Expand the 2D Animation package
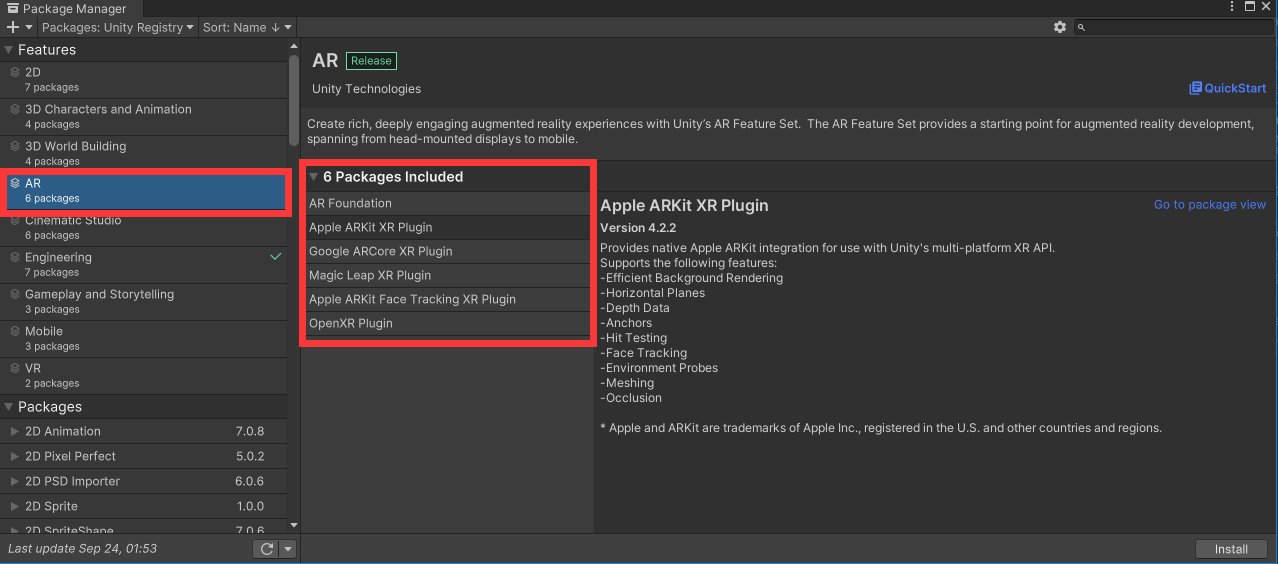 point(14,431)
